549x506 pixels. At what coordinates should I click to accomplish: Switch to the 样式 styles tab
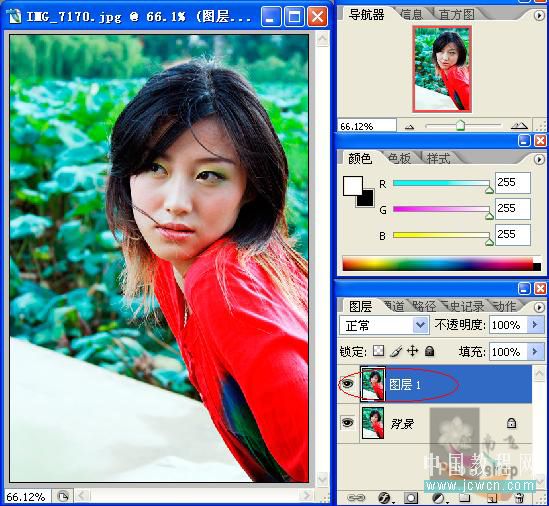[x=438, y=159]
